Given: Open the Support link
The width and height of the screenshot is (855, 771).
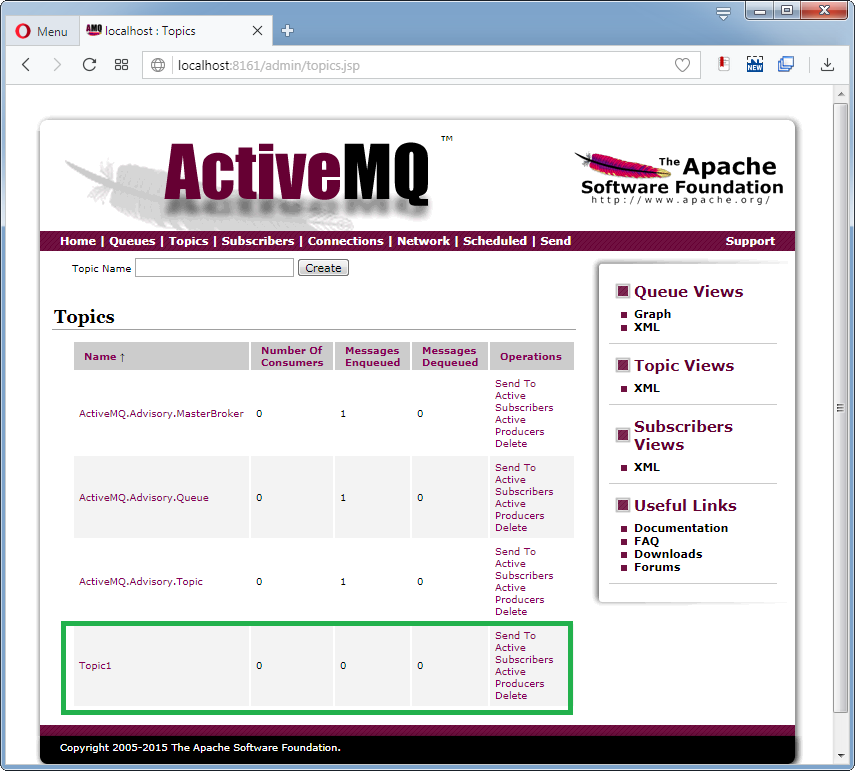Looking at the screenshot, I should coord(750,241).
